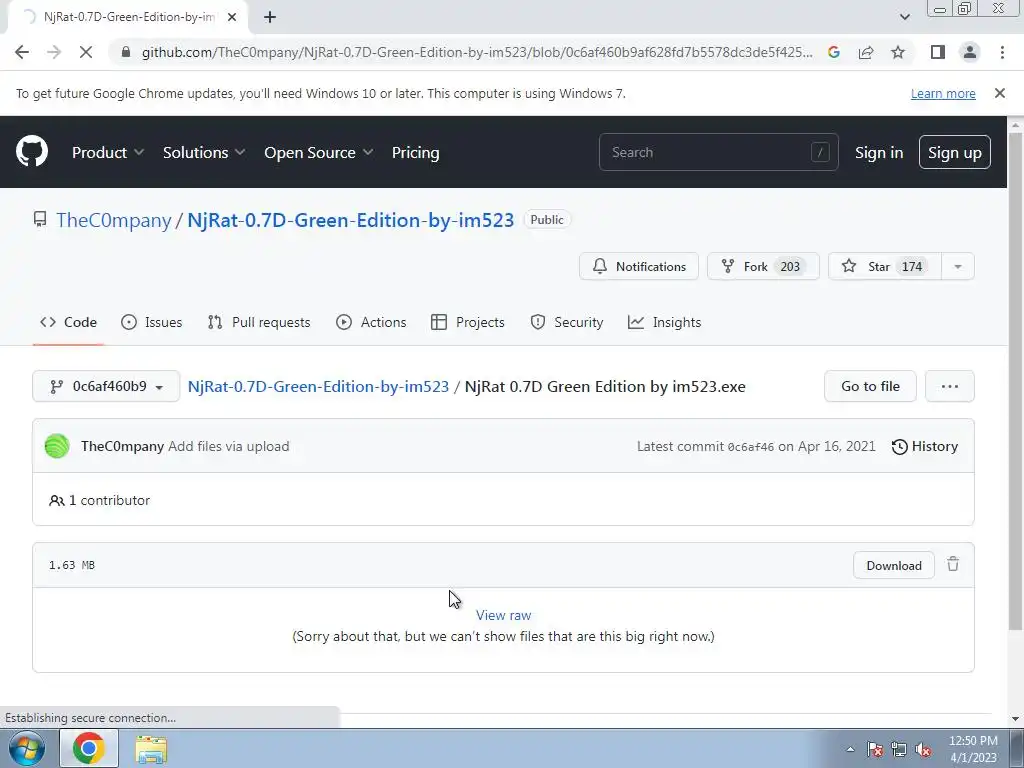This screenshot has height=768, width=1024.
Task: Click the taskbar clock showing 12:50 PM
Action: pyautogui.click(x=973, y=749)
